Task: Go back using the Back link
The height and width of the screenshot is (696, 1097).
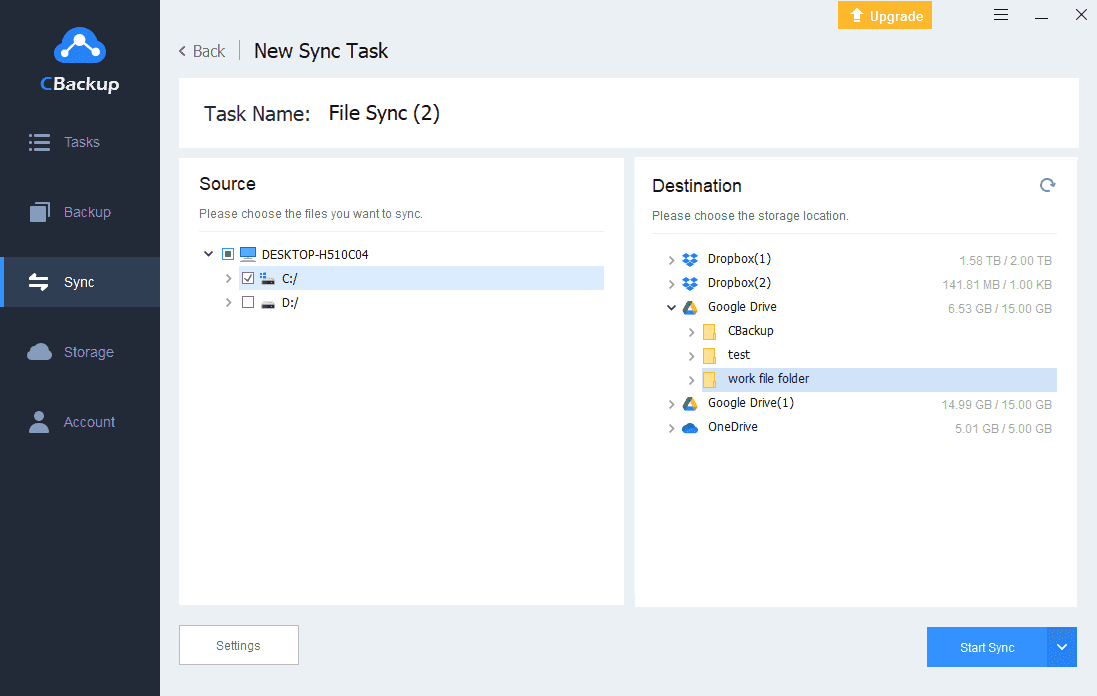Action: (202, 51)
